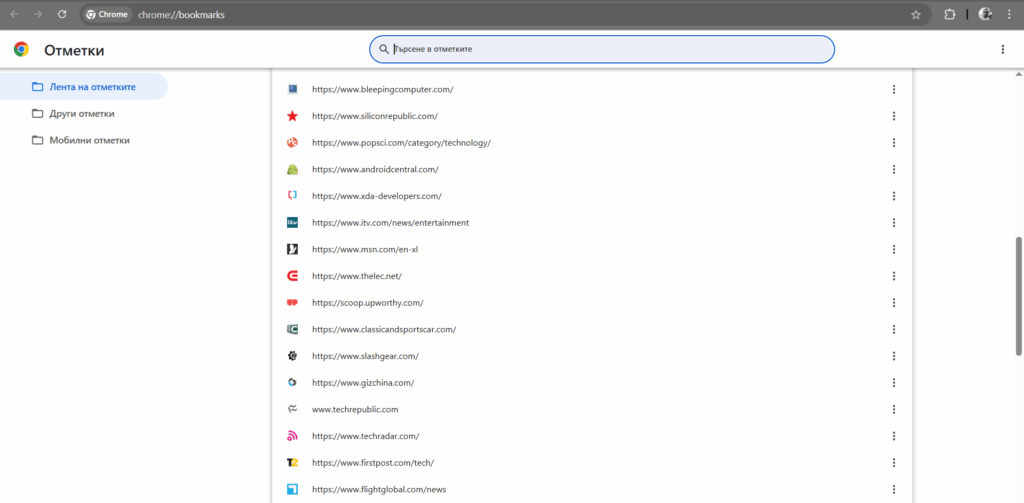Viewport: 1024px width, 503px height.
Task: Click the bookmarks search field
Action: (601, 49)
